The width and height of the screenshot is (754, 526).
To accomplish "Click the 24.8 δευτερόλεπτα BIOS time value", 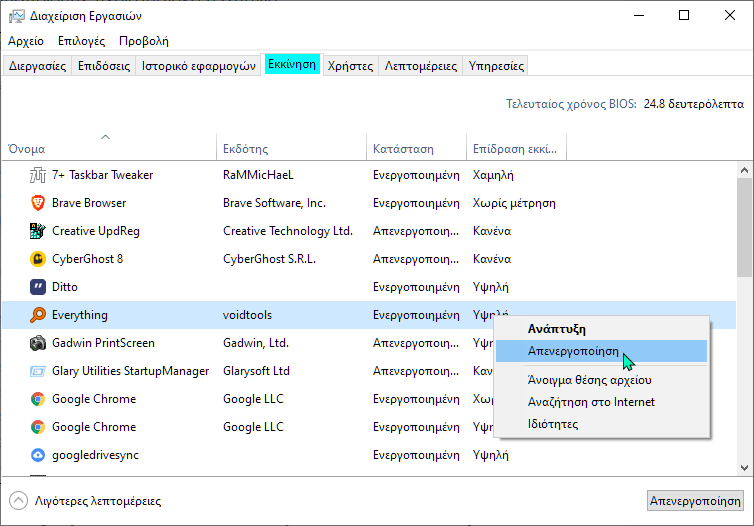I will coord(694,104).
